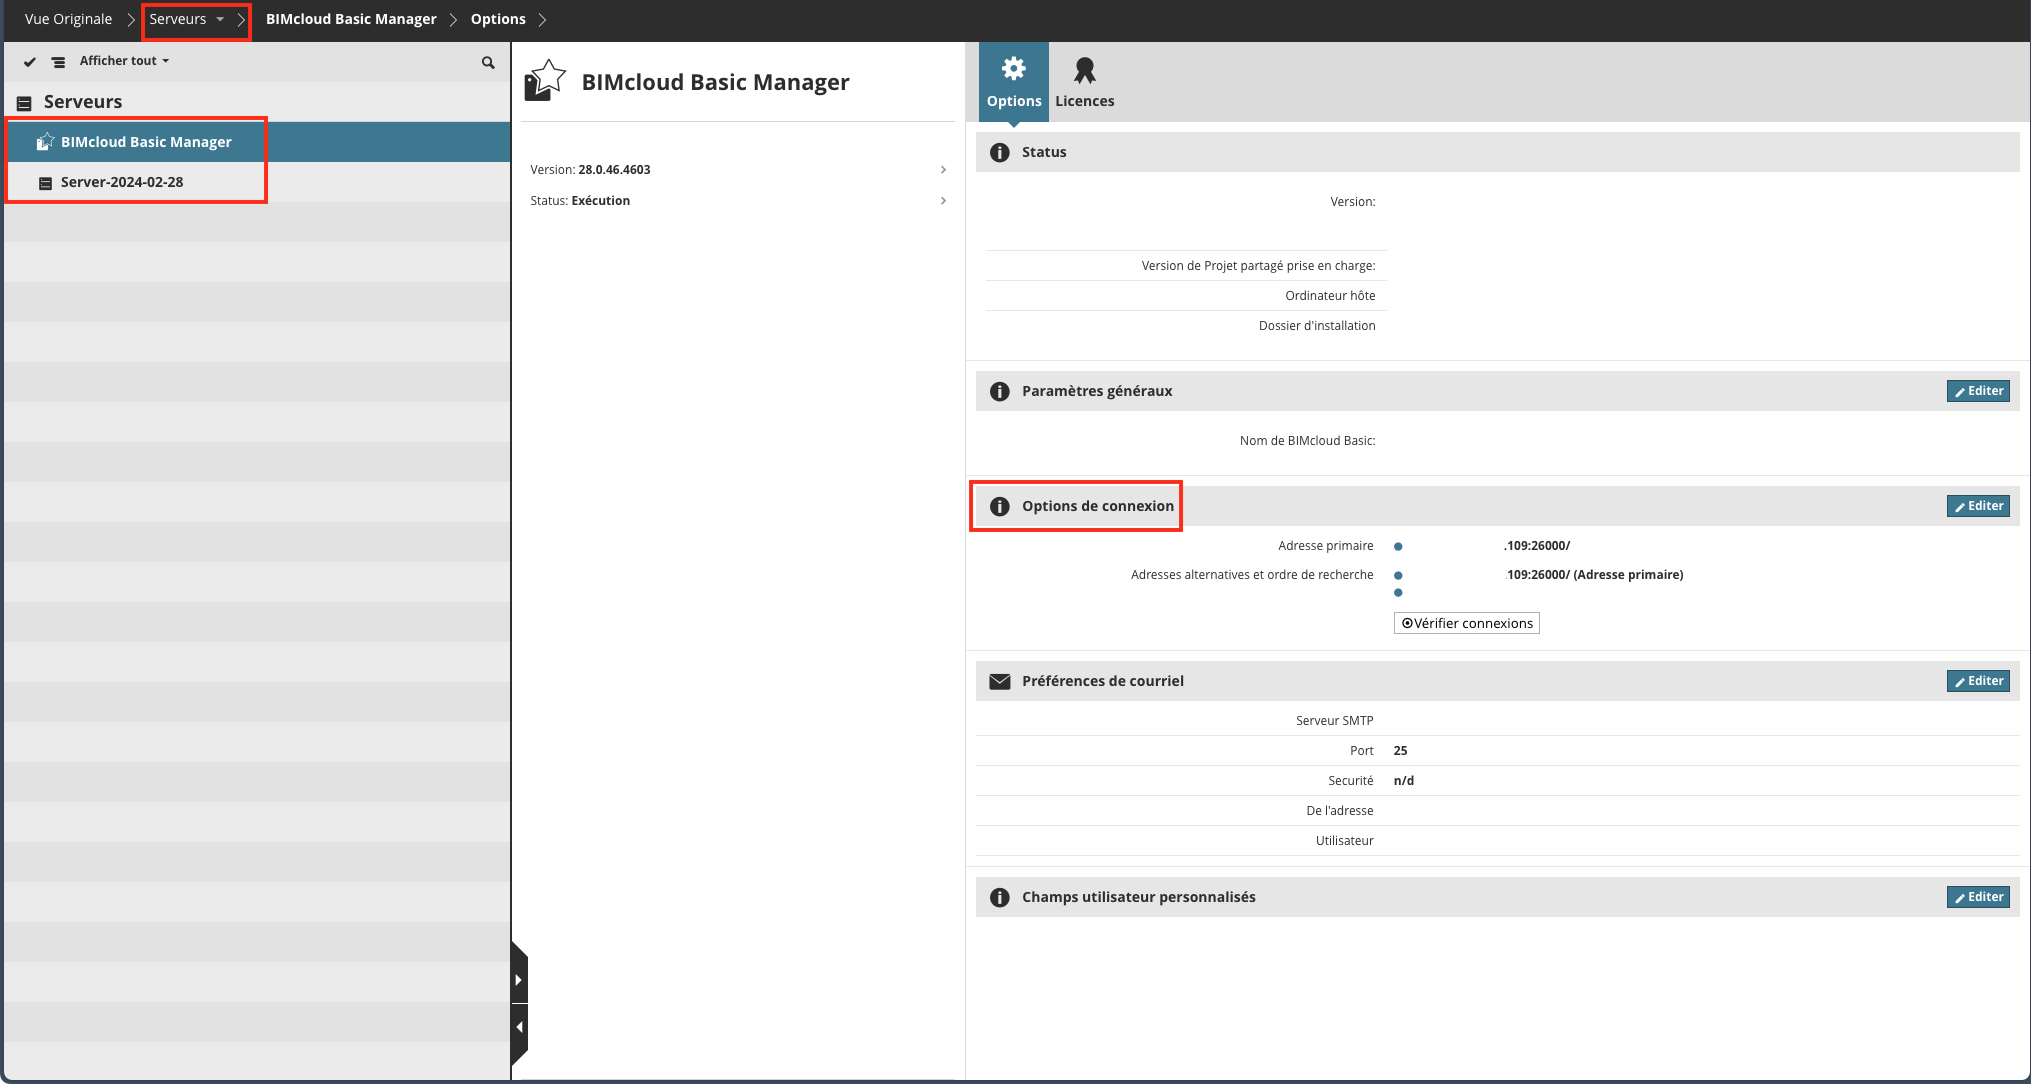2031x1084 pixels.
Task: Click the left-arrow panel collapse handle
Action: [x=518, y=1028]
